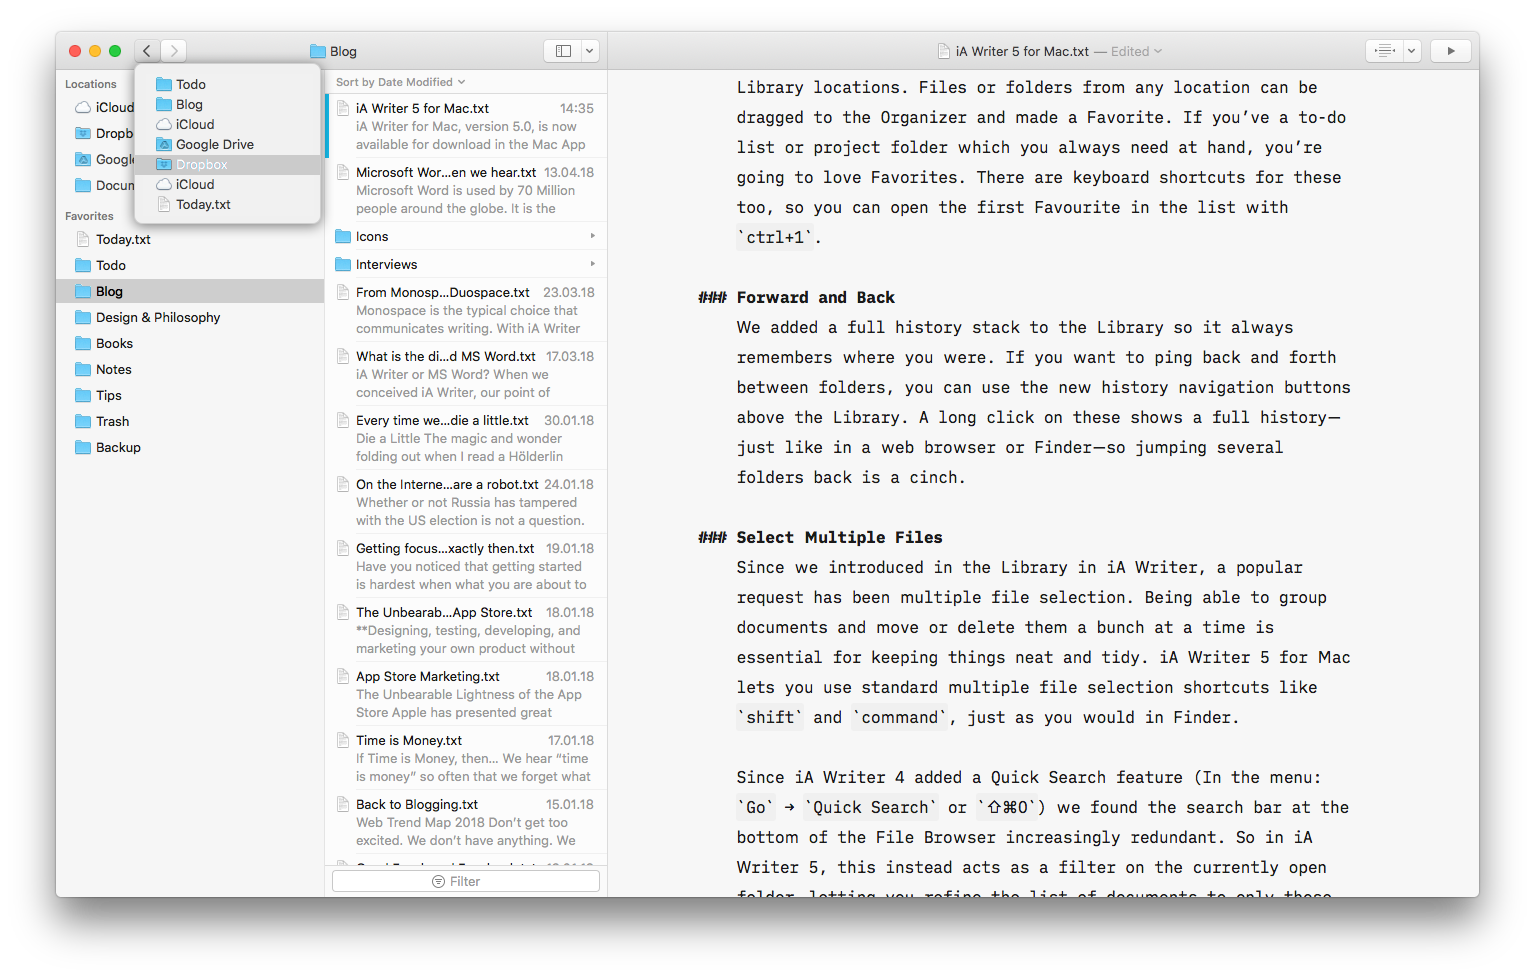
Task: Click the Google Drive icon in history popup
Action: 164,145
